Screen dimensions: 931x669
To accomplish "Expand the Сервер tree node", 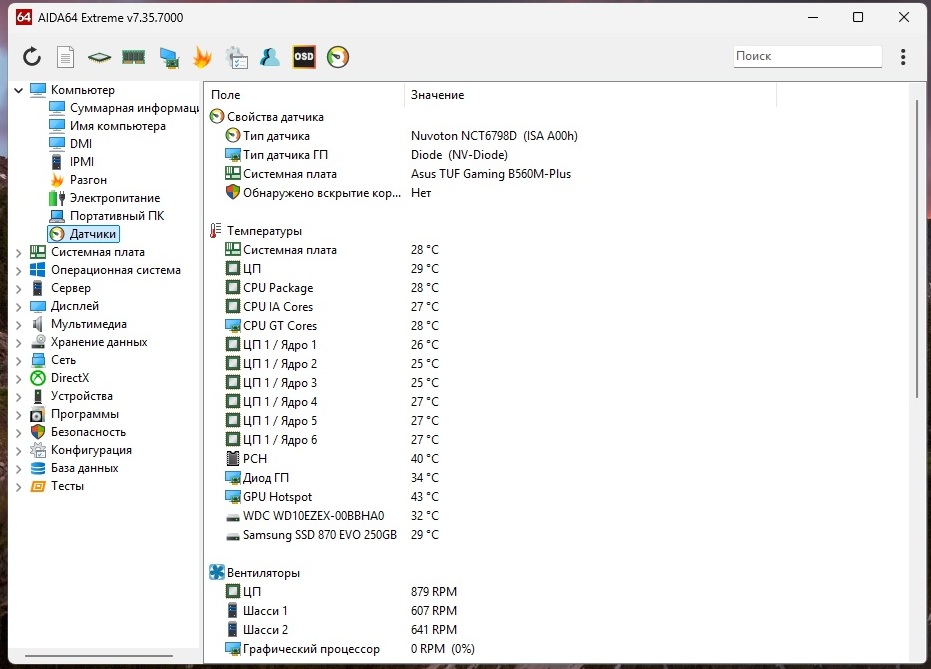I will click(x=18, y=288).
